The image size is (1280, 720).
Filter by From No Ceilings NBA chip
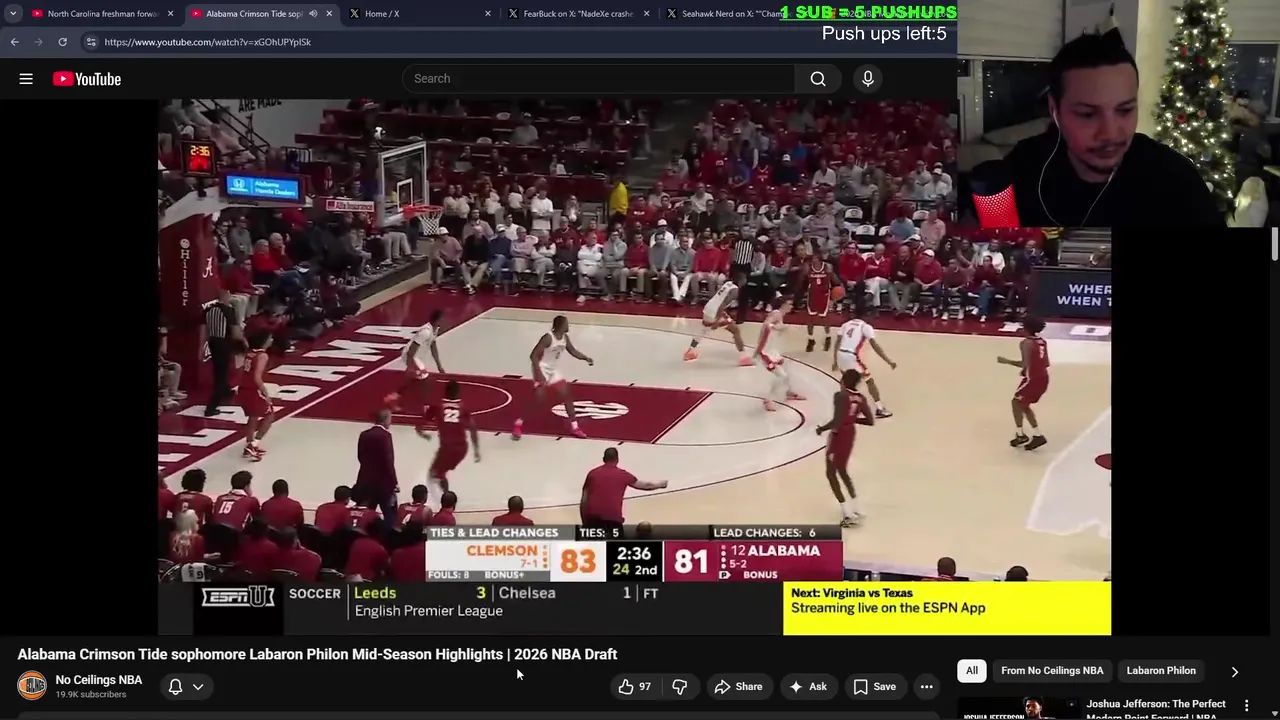click(1052, 671)
